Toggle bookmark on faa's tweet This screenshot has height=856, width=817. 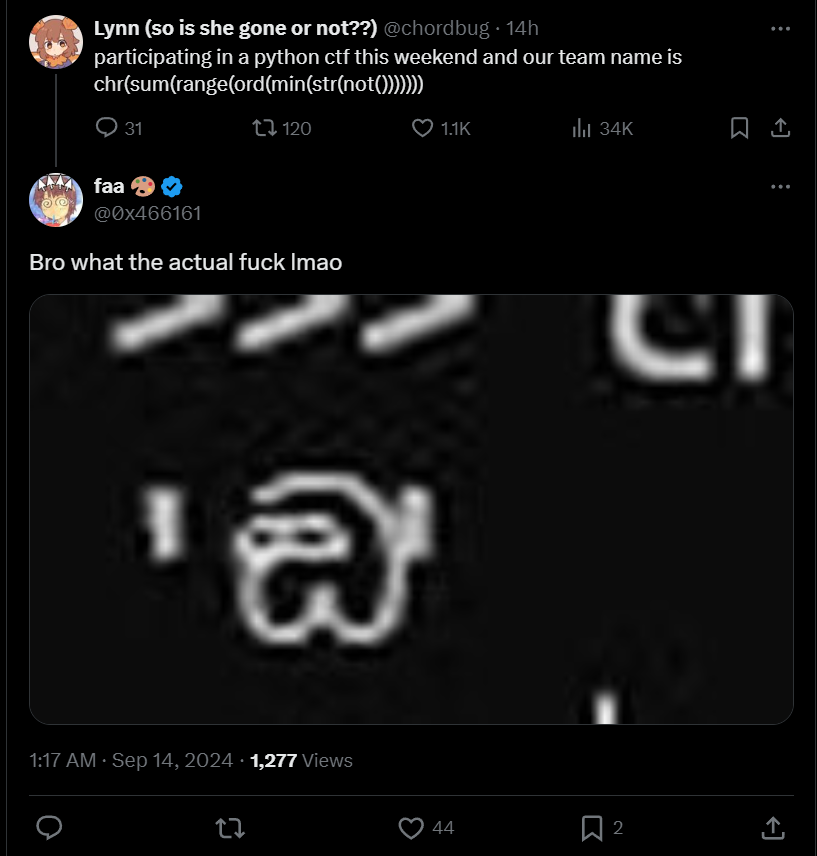click(592, 828)
